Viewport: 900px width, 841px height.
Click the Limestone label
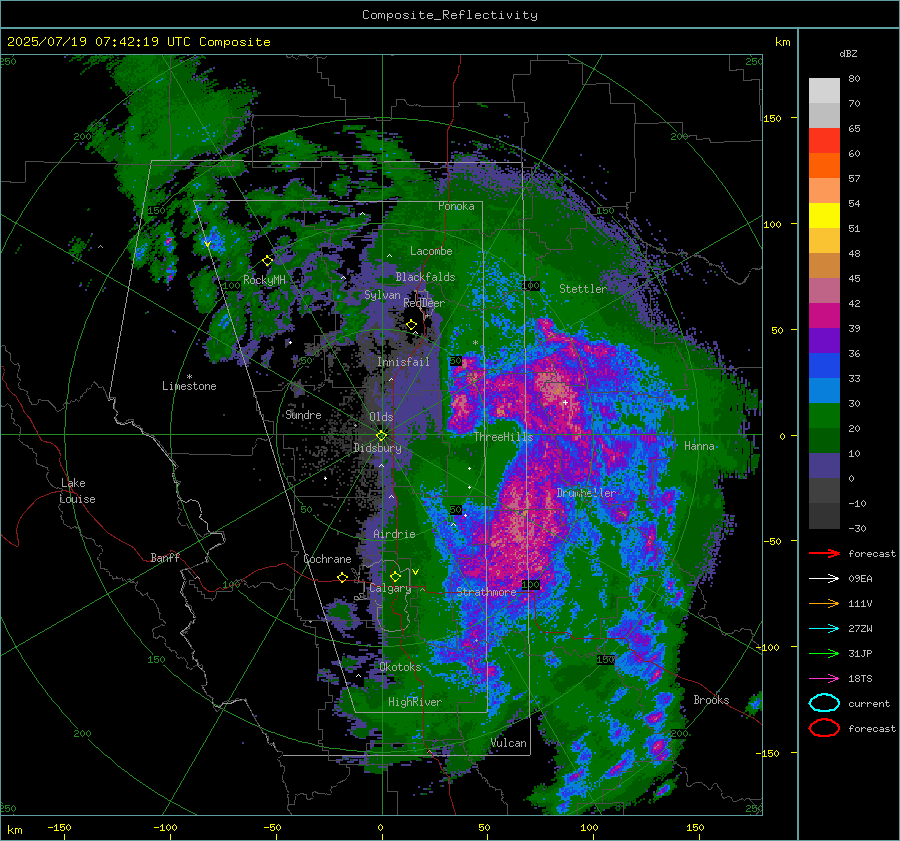coord(189,386)
